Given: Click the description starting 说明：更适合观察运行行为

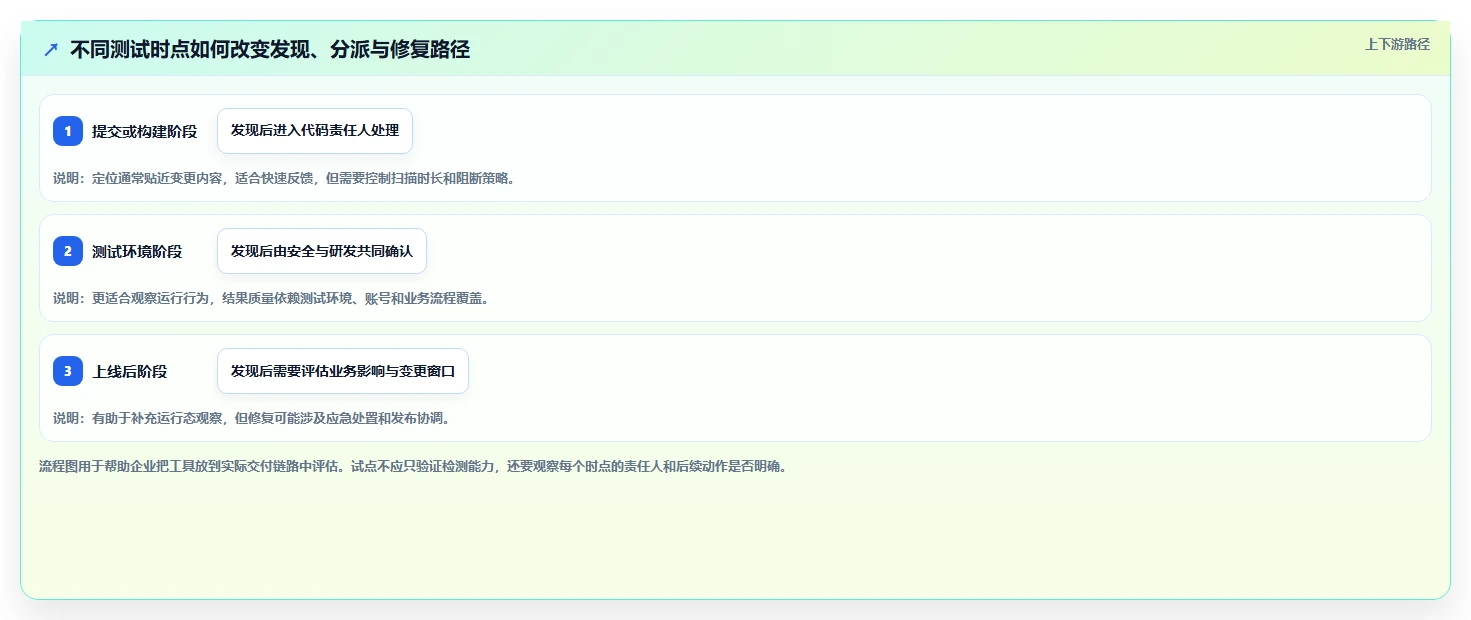Looking at the screenshot, I should click(x=271, y=298).
